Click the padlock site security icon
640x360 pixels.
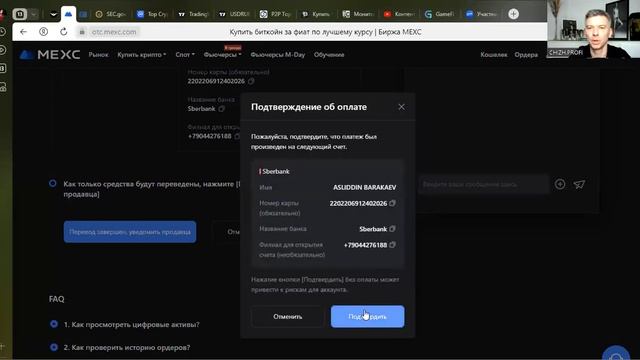click(82, 32)
